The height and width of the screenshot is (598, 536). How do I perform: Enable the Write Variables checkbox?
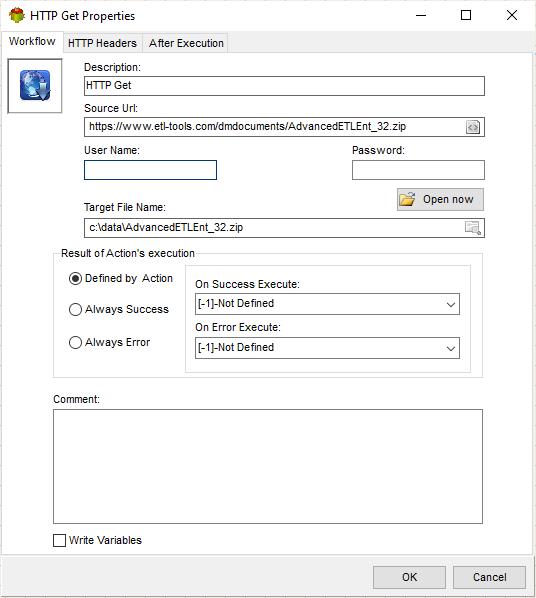pyautogui.click(x=59, y=540)
